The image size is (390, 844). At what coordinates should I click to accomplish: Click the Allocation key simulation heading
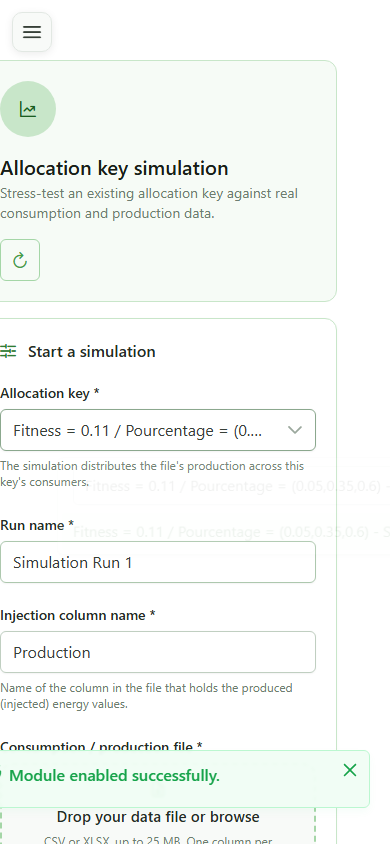pos(114,168)
